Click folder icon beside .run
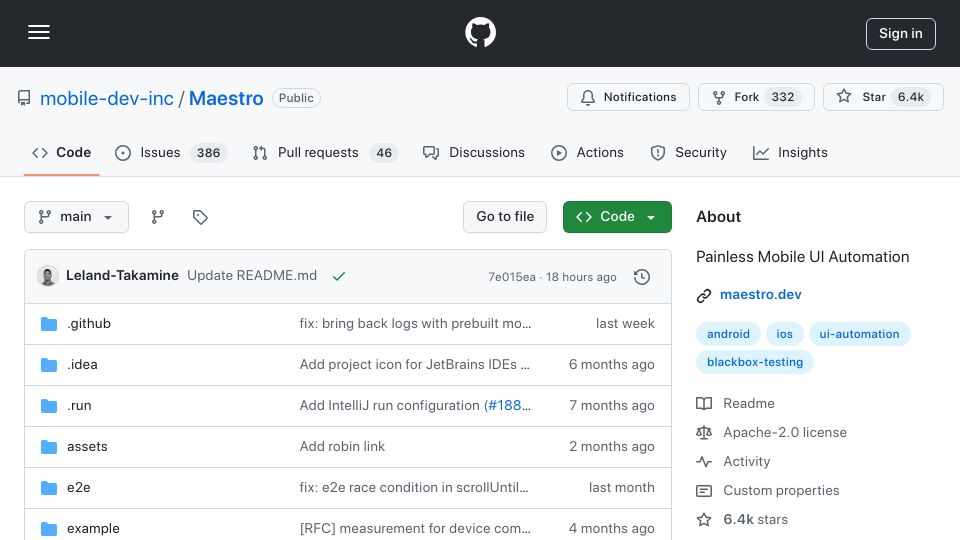960x540 pixels. (49, 406)
